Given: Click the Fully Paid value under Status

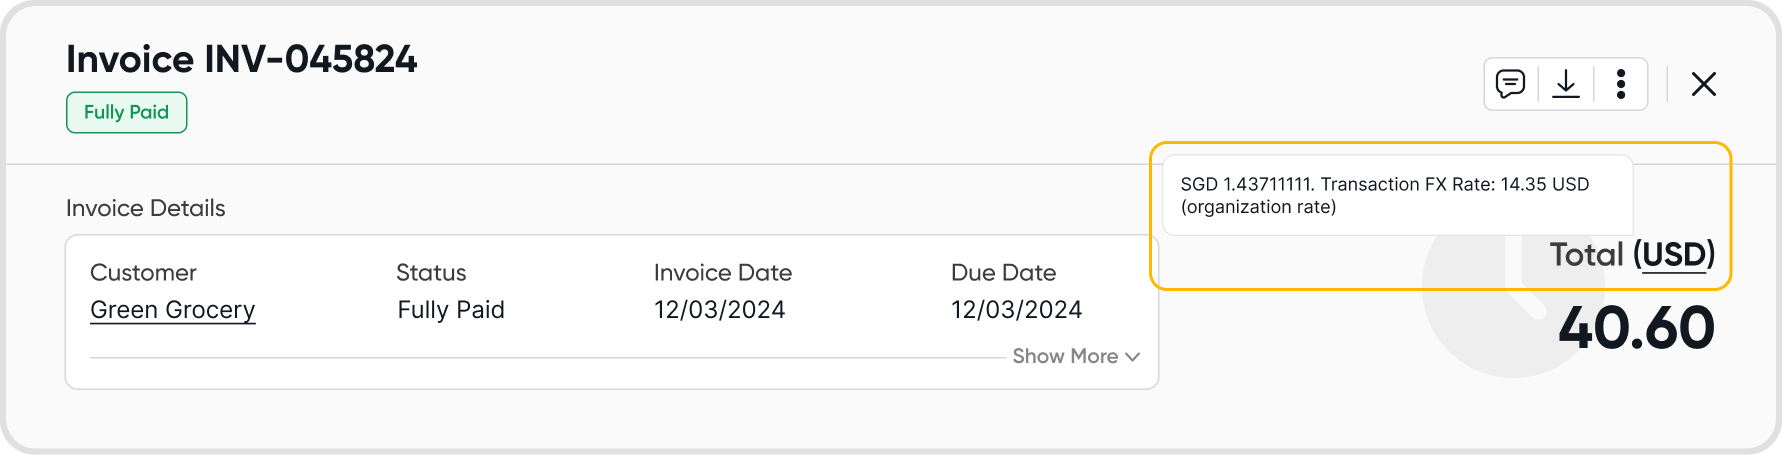Looking at the screenshot, I should 450,310.
